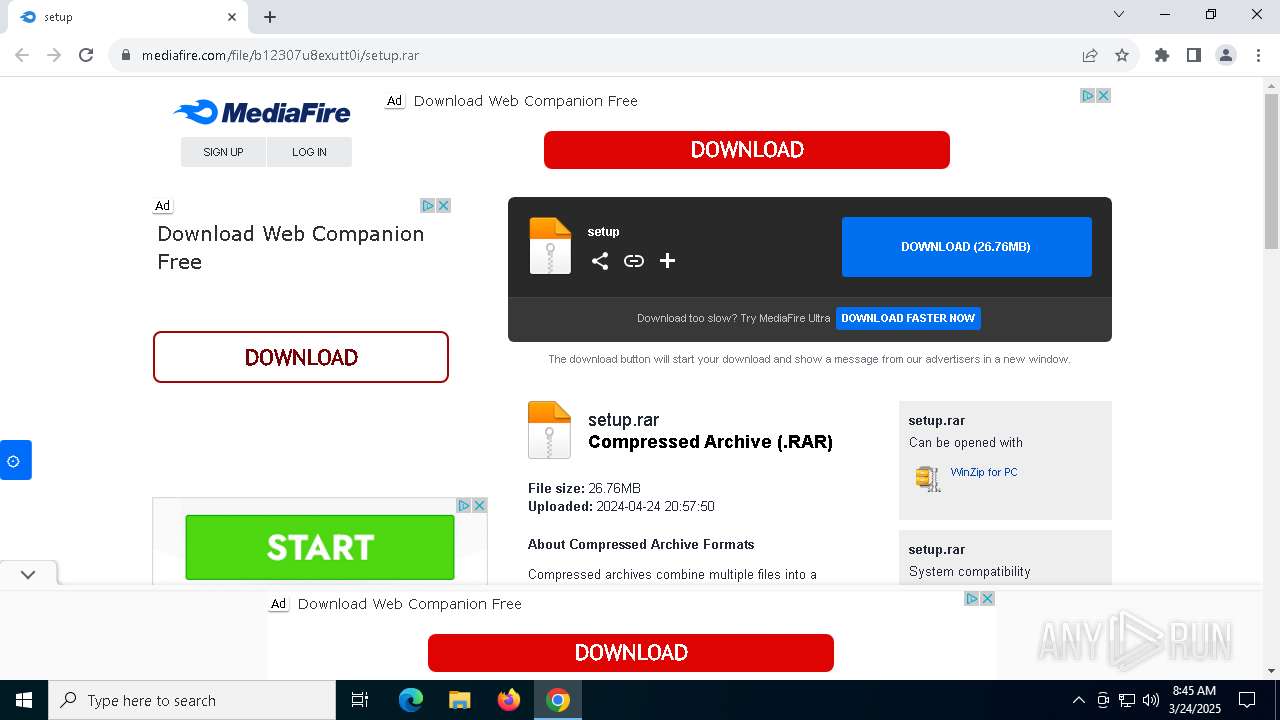Click the Windows search box
Viewport: 1280px width, 720px height.
(x=192, y=700)
